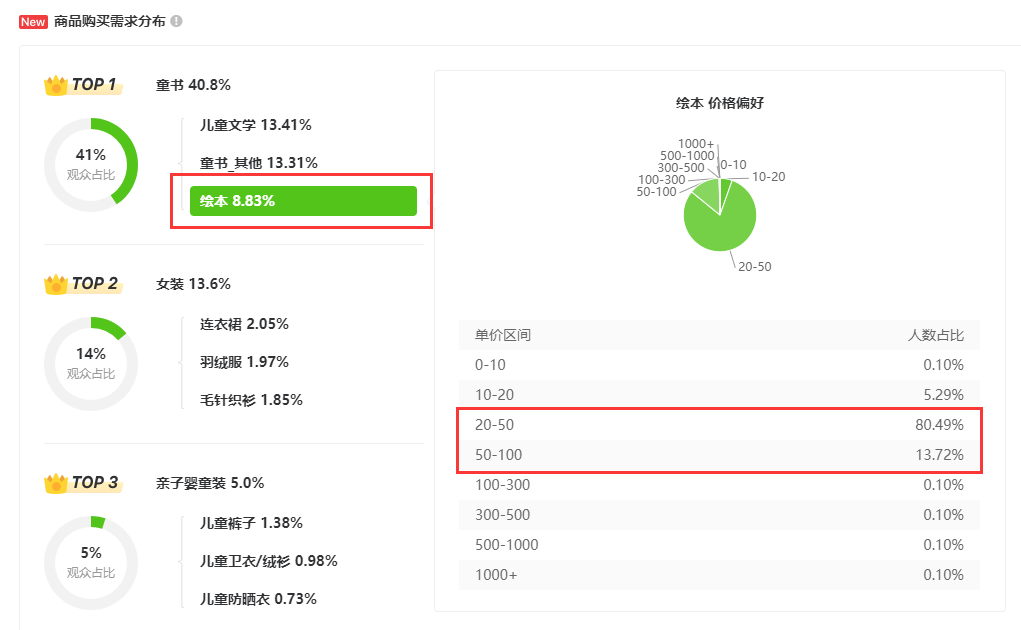Select 连衣裙 2.05% subcategory
The width and height of the screenshot is (1021, 630).
pos(244,324)
